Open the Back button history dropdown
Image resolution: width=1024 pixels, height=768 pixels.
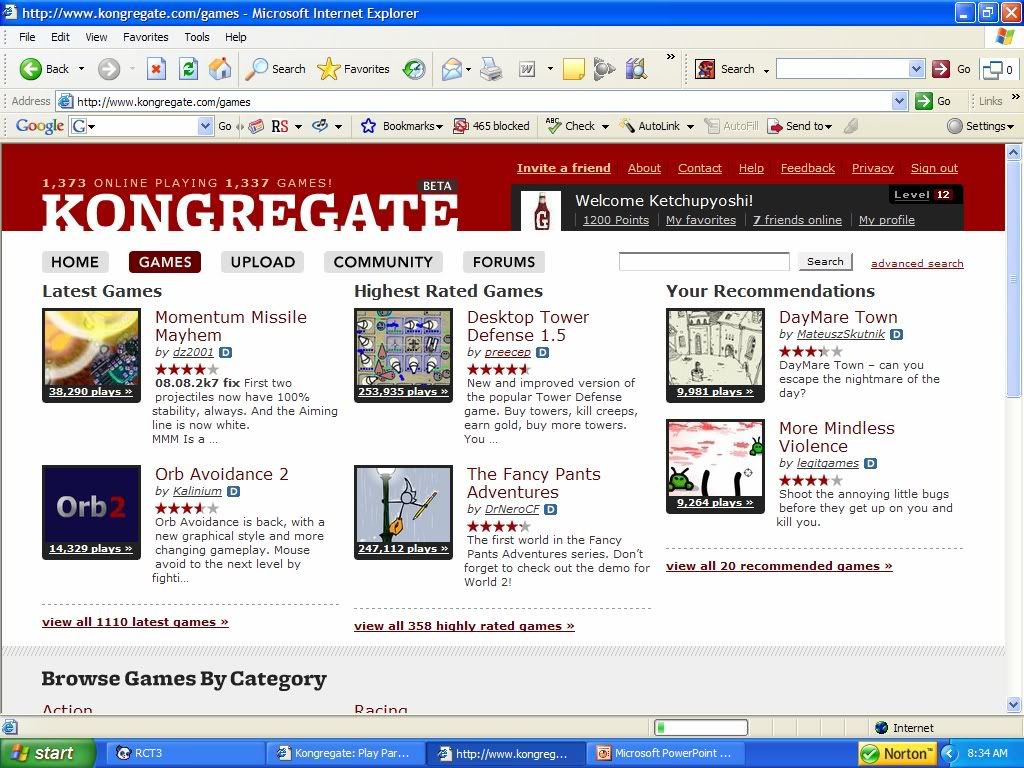81,69
